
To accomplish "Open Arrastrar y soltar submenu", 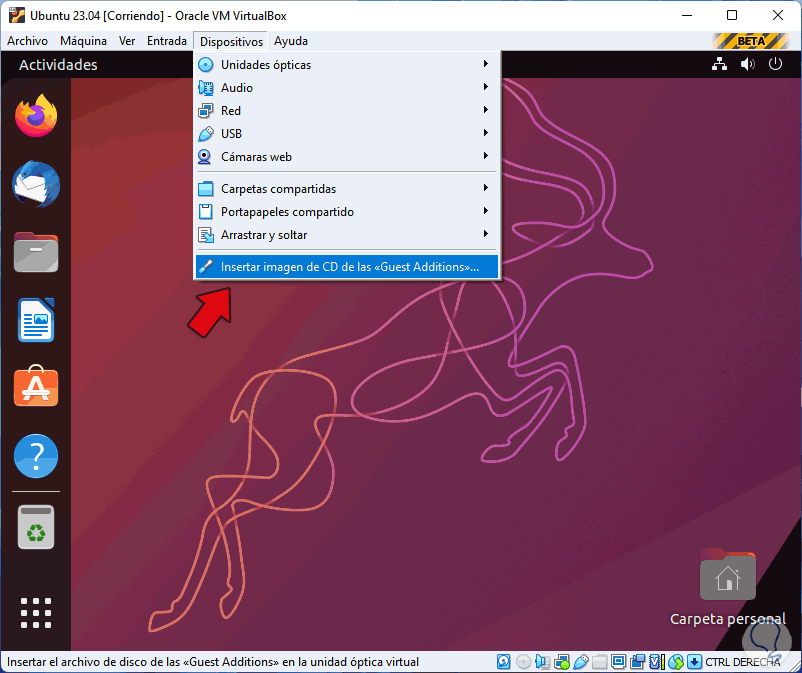I will [x=346, y=235].
